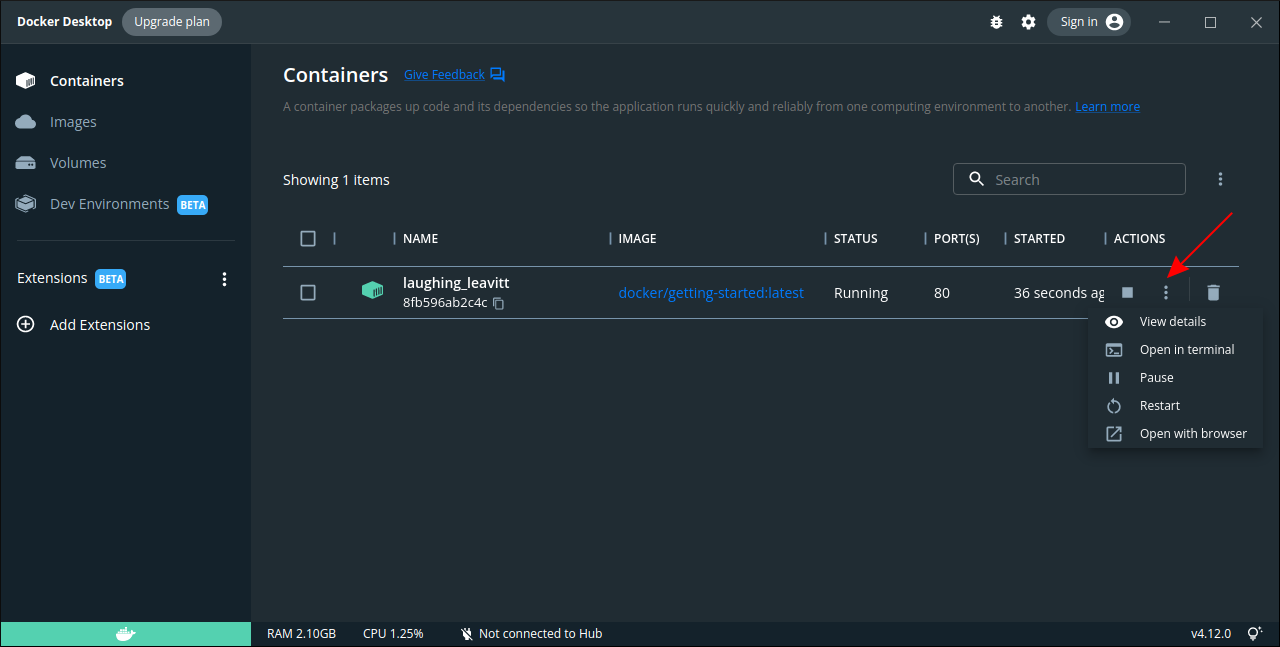Viewport: 1280px width, 647px height.
Task: Choose Open in terminal from the menu
Action: pyautogui.click(x=1186, y=349)
